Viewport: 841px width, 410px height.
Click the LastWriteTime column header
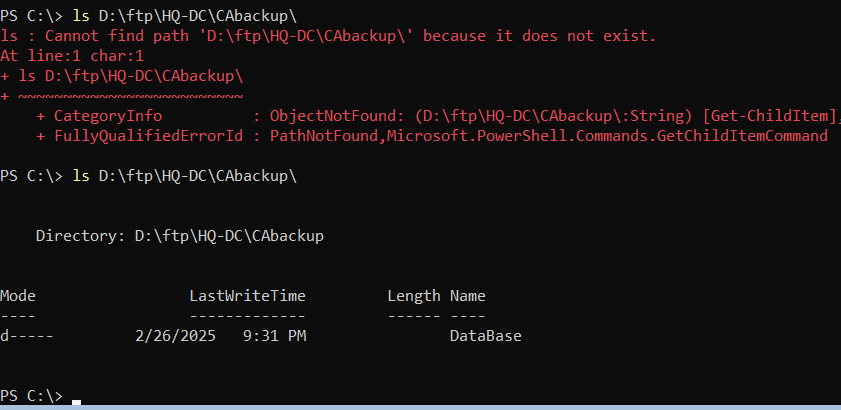click(247, 296)
